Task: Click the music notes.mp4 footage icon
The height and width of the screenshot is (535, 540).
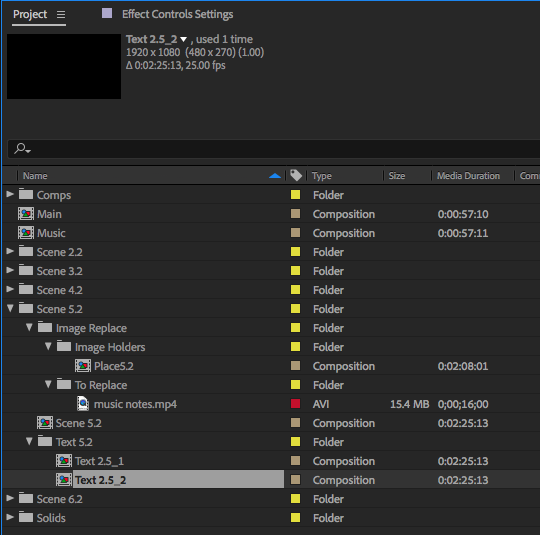Action: pyautogui.click(x=83, y=404)
